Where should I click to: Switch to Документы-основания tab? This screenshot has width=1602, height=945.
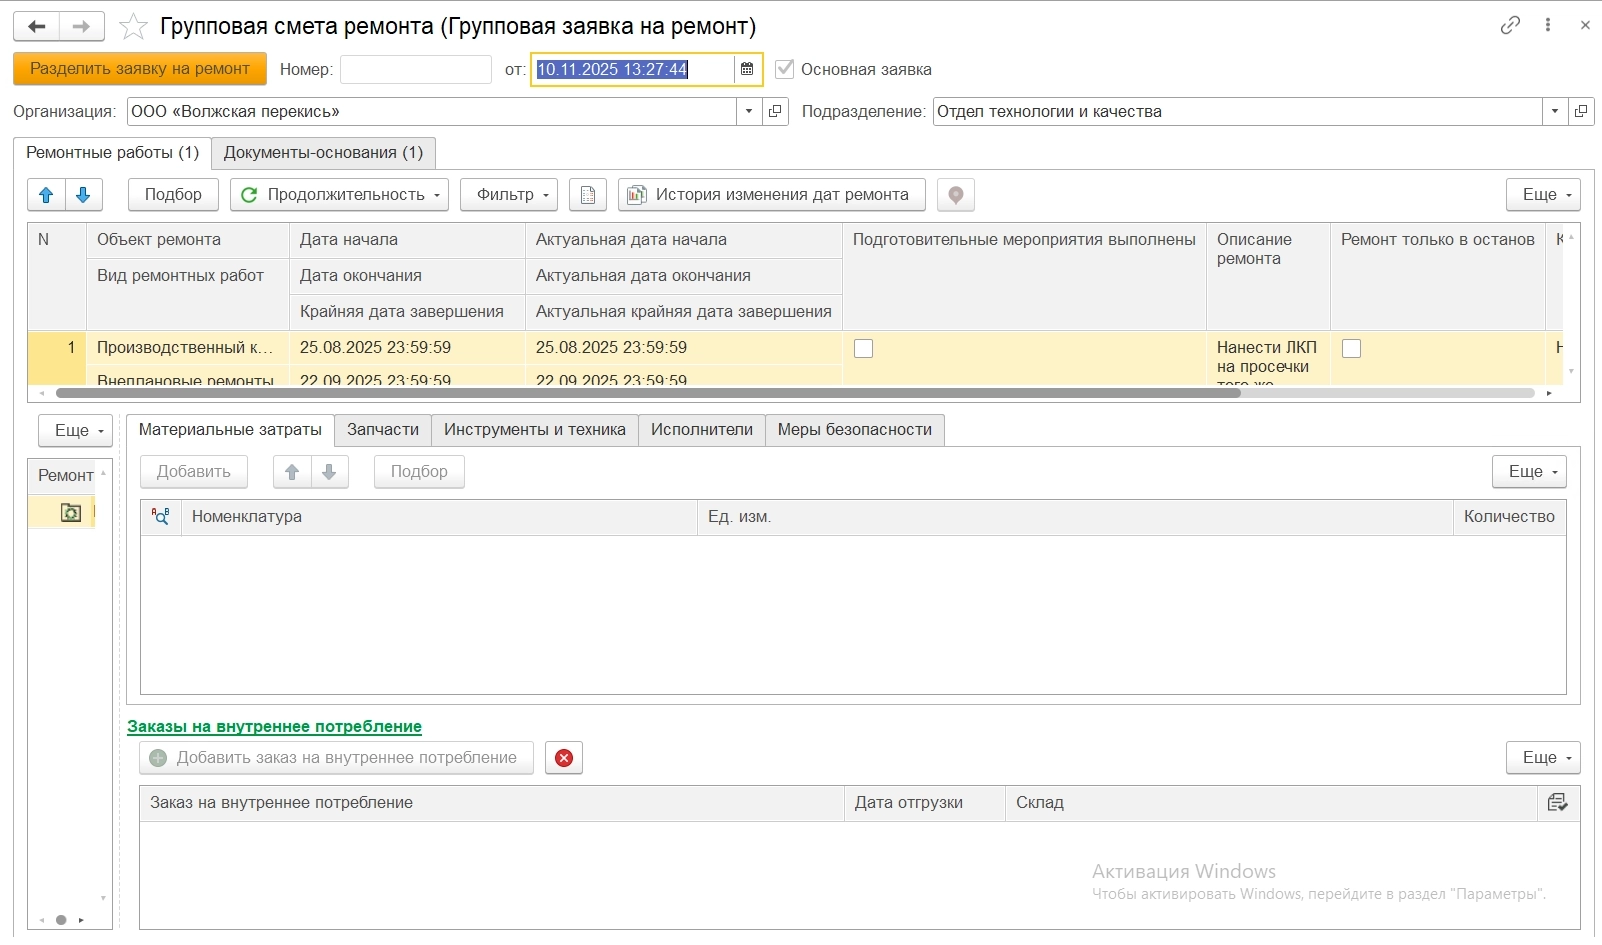[323, 153]
